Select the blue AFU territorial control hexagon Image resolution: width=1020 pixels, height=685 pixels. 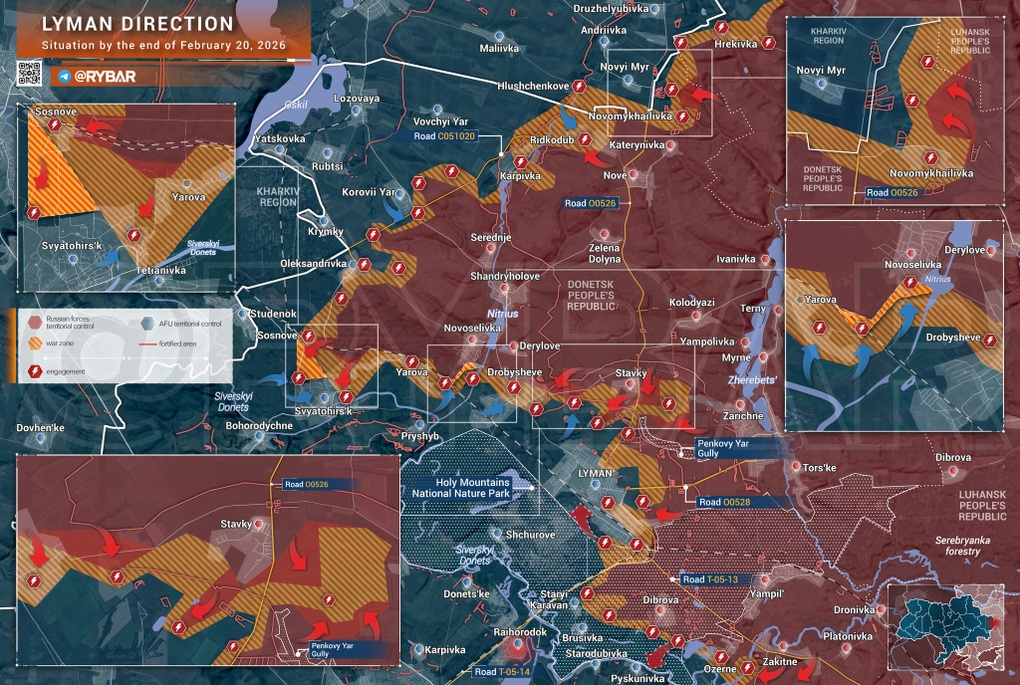coord(148,323)
